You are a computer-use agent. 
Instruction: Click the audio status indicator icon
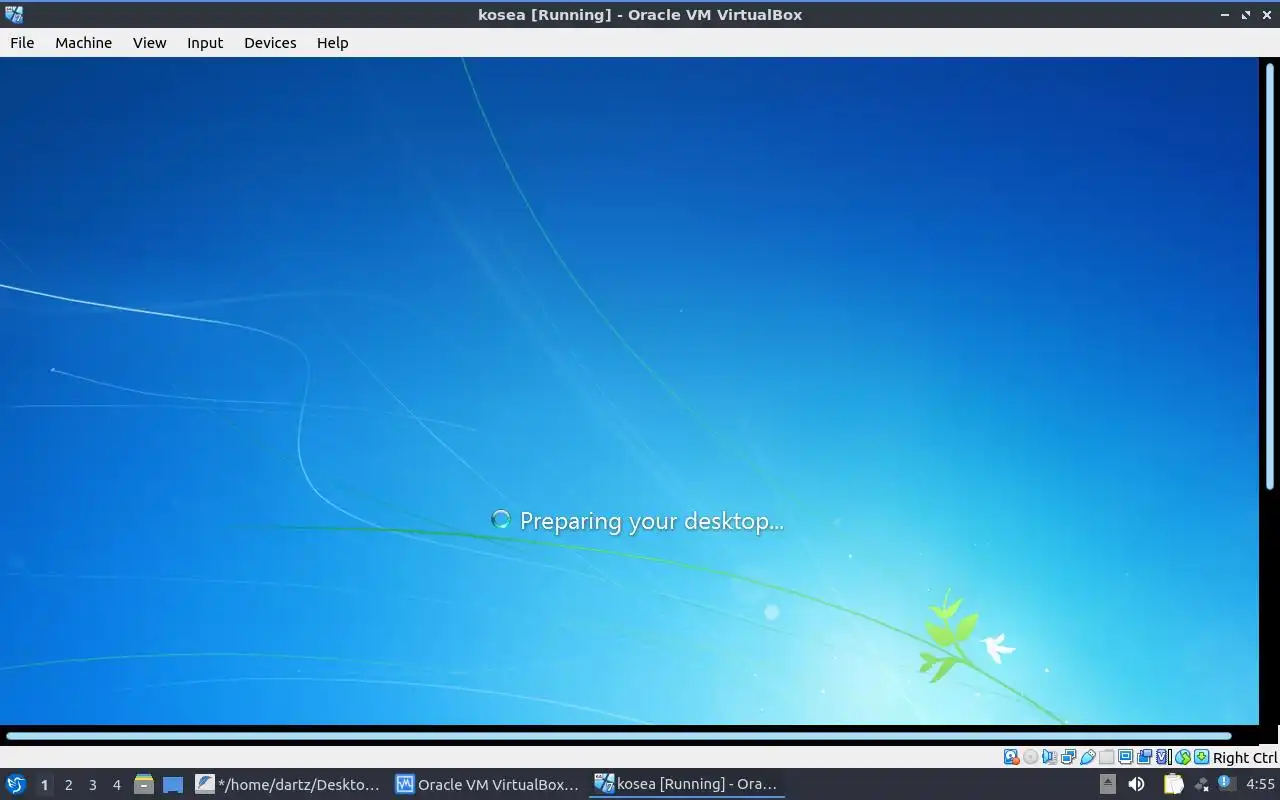pyautogui.click(x=1050, y=758)
